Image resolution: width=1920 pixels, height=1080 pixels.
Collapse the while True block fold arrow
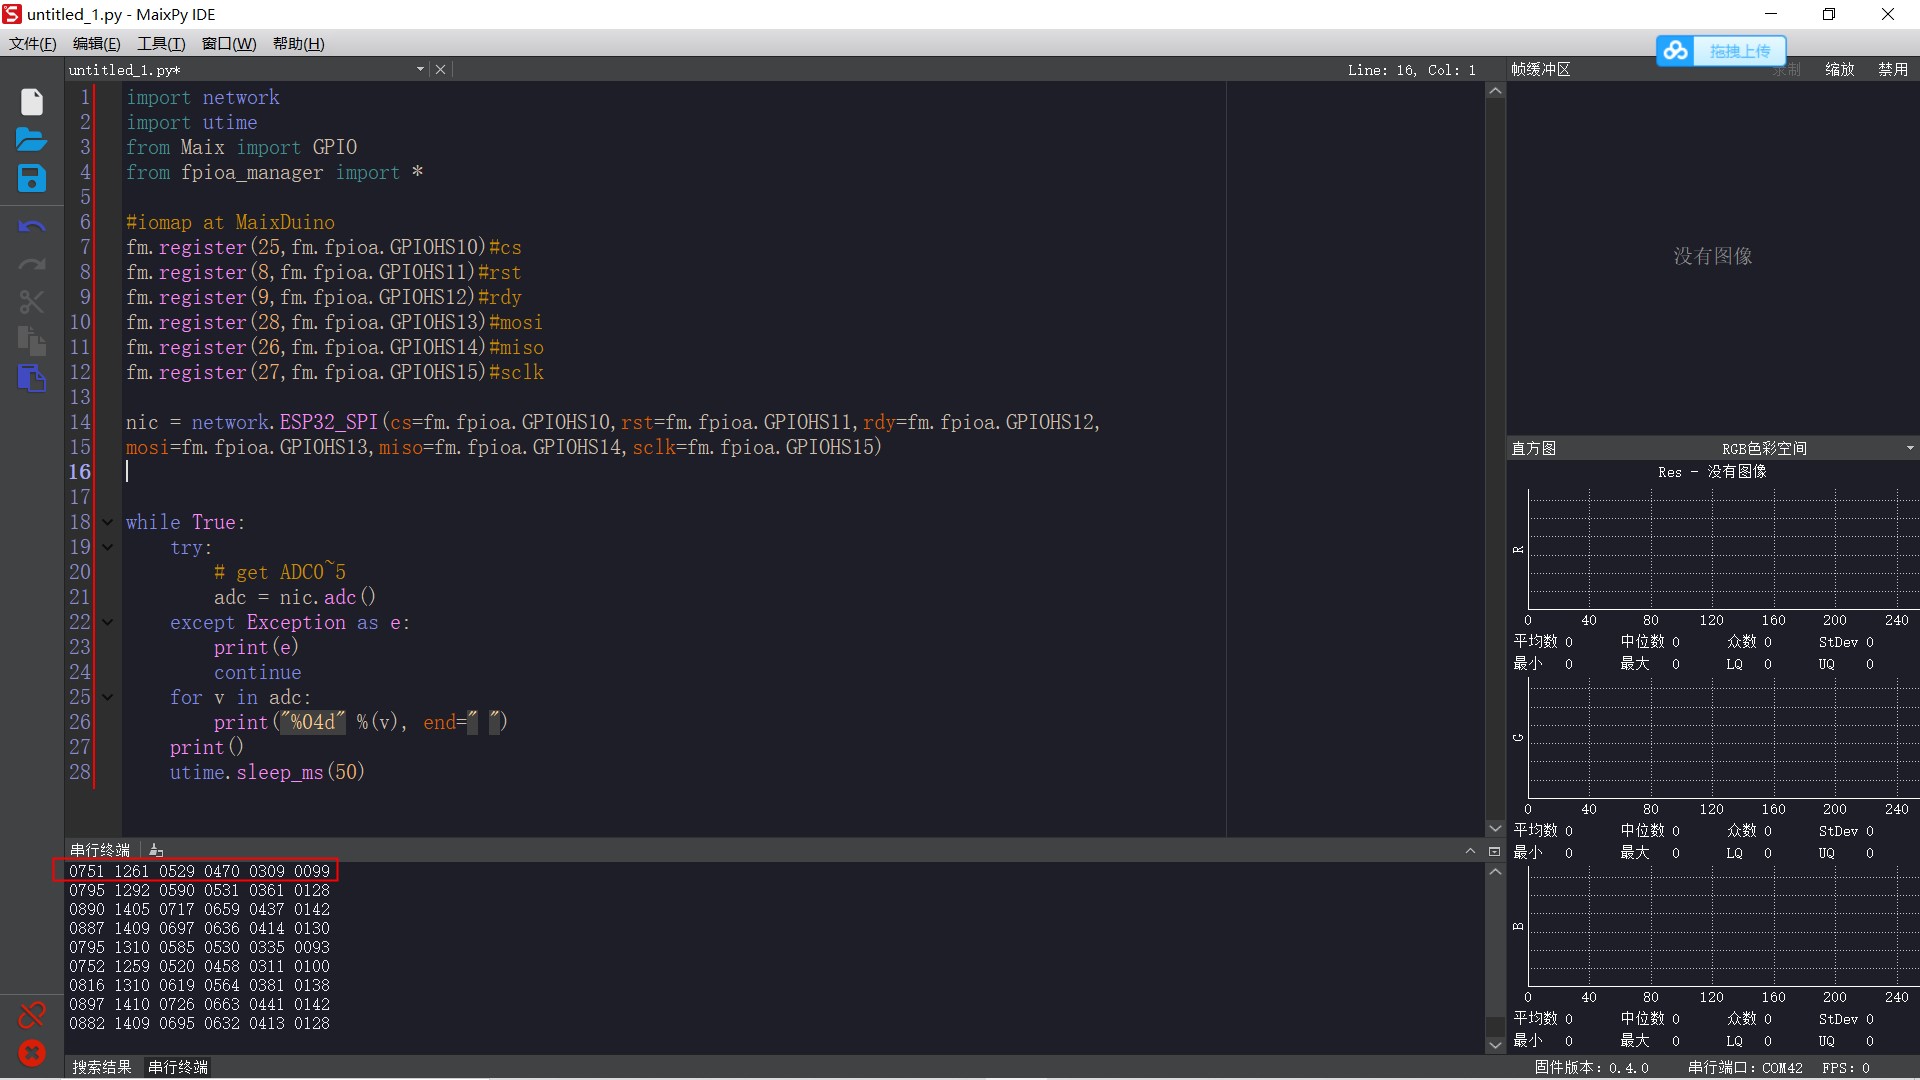tap(107, 522)
